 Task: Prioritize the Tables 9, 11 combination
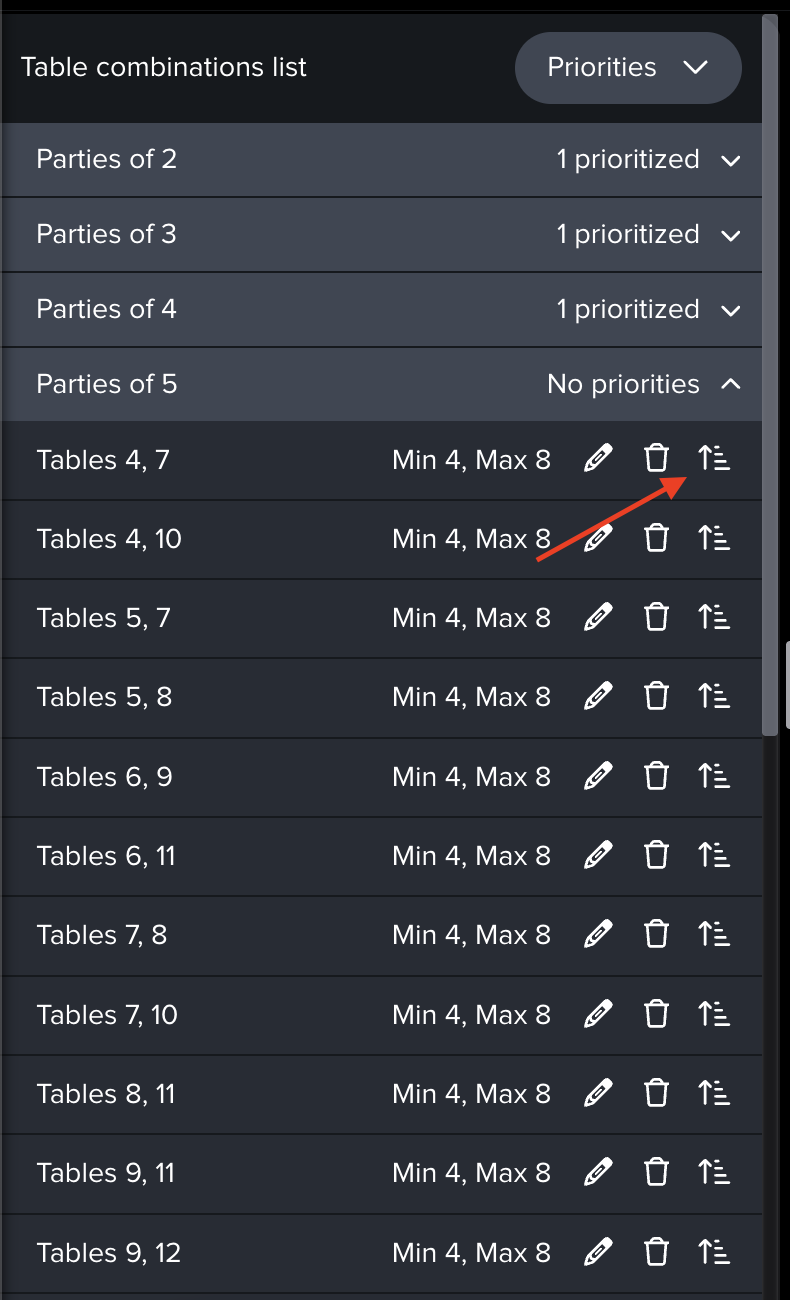[714, 1172]
